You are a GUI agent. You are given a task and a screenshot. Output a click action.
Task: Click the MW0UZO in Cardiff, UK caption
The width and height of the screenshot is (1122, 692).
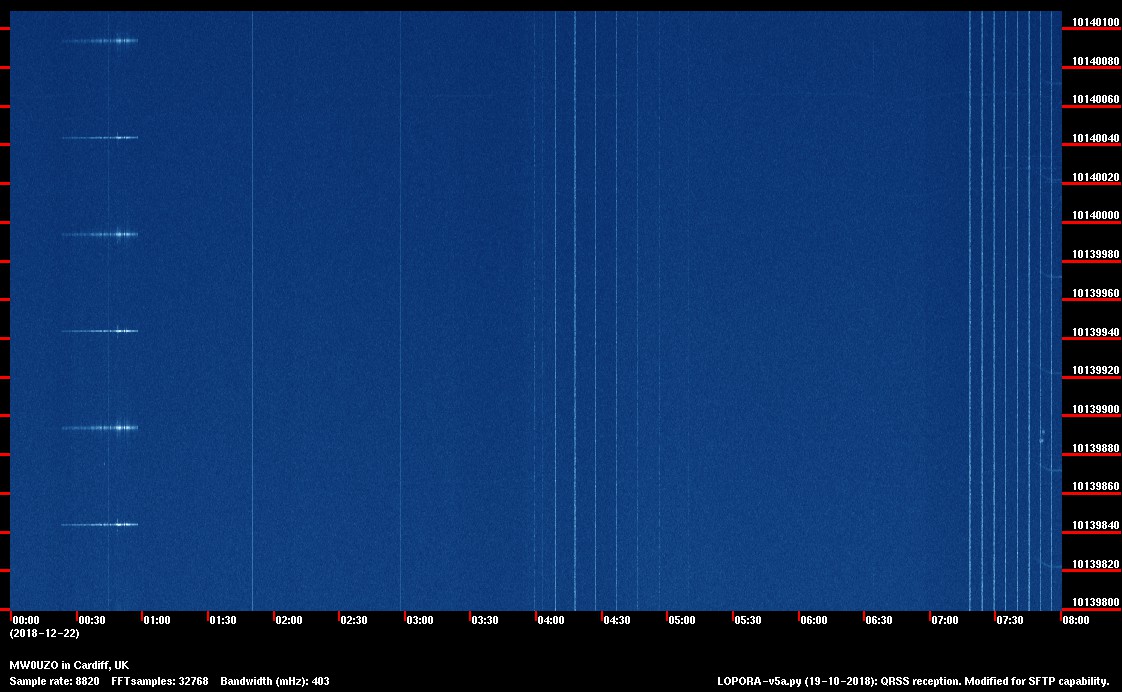69,665
